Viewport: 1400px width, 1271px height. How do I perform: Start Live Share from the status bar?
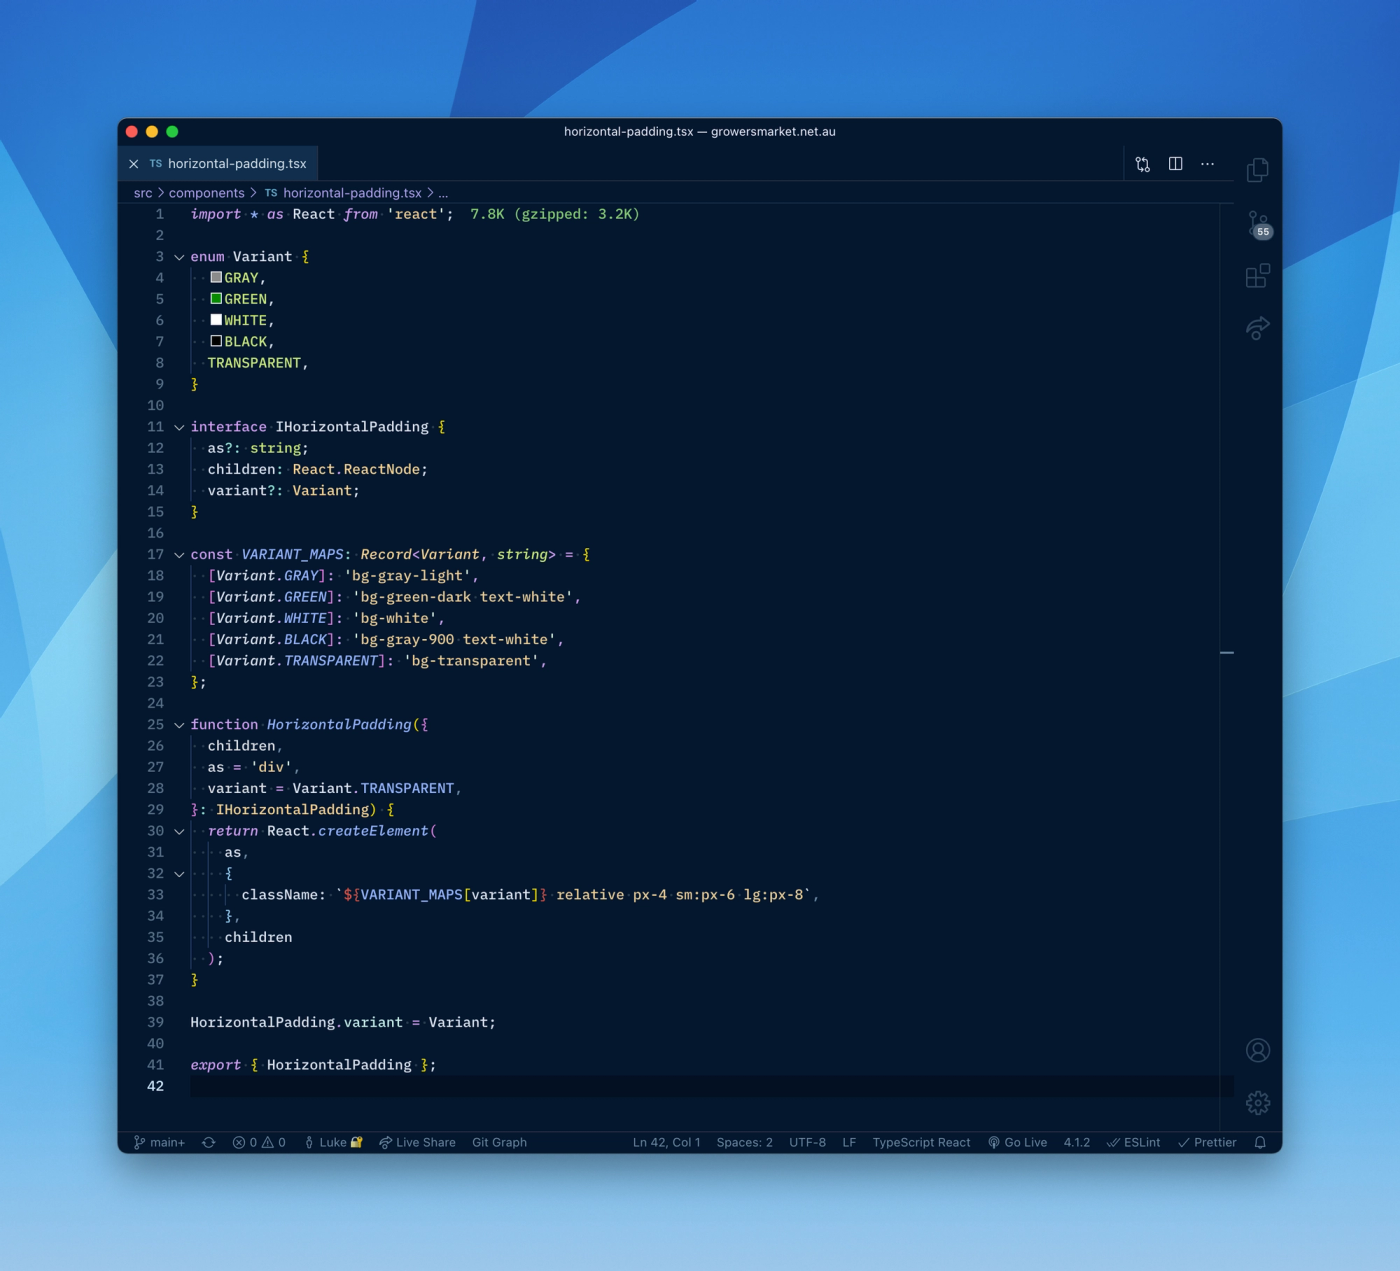click(x=417, y=1141)
